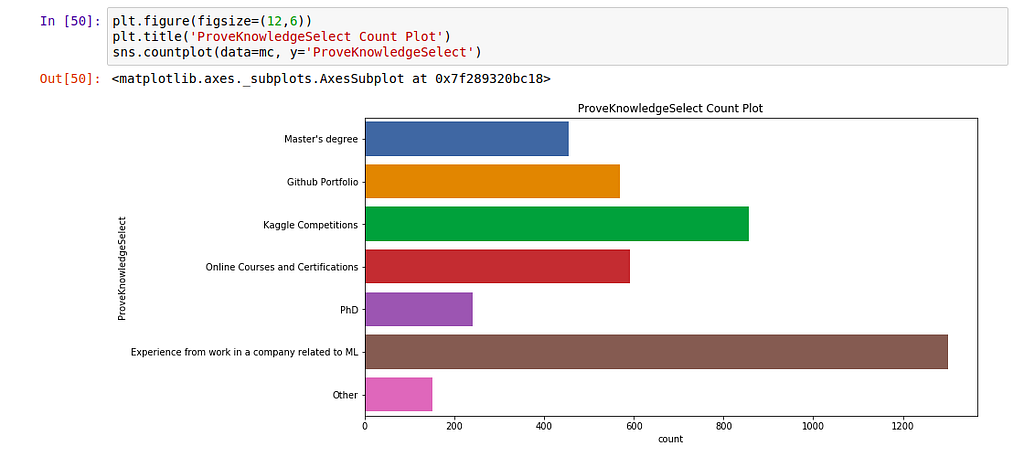The image size is (1024, 455).
Task: Click the sns.countplot code line
Action: [x=296, y=52]
